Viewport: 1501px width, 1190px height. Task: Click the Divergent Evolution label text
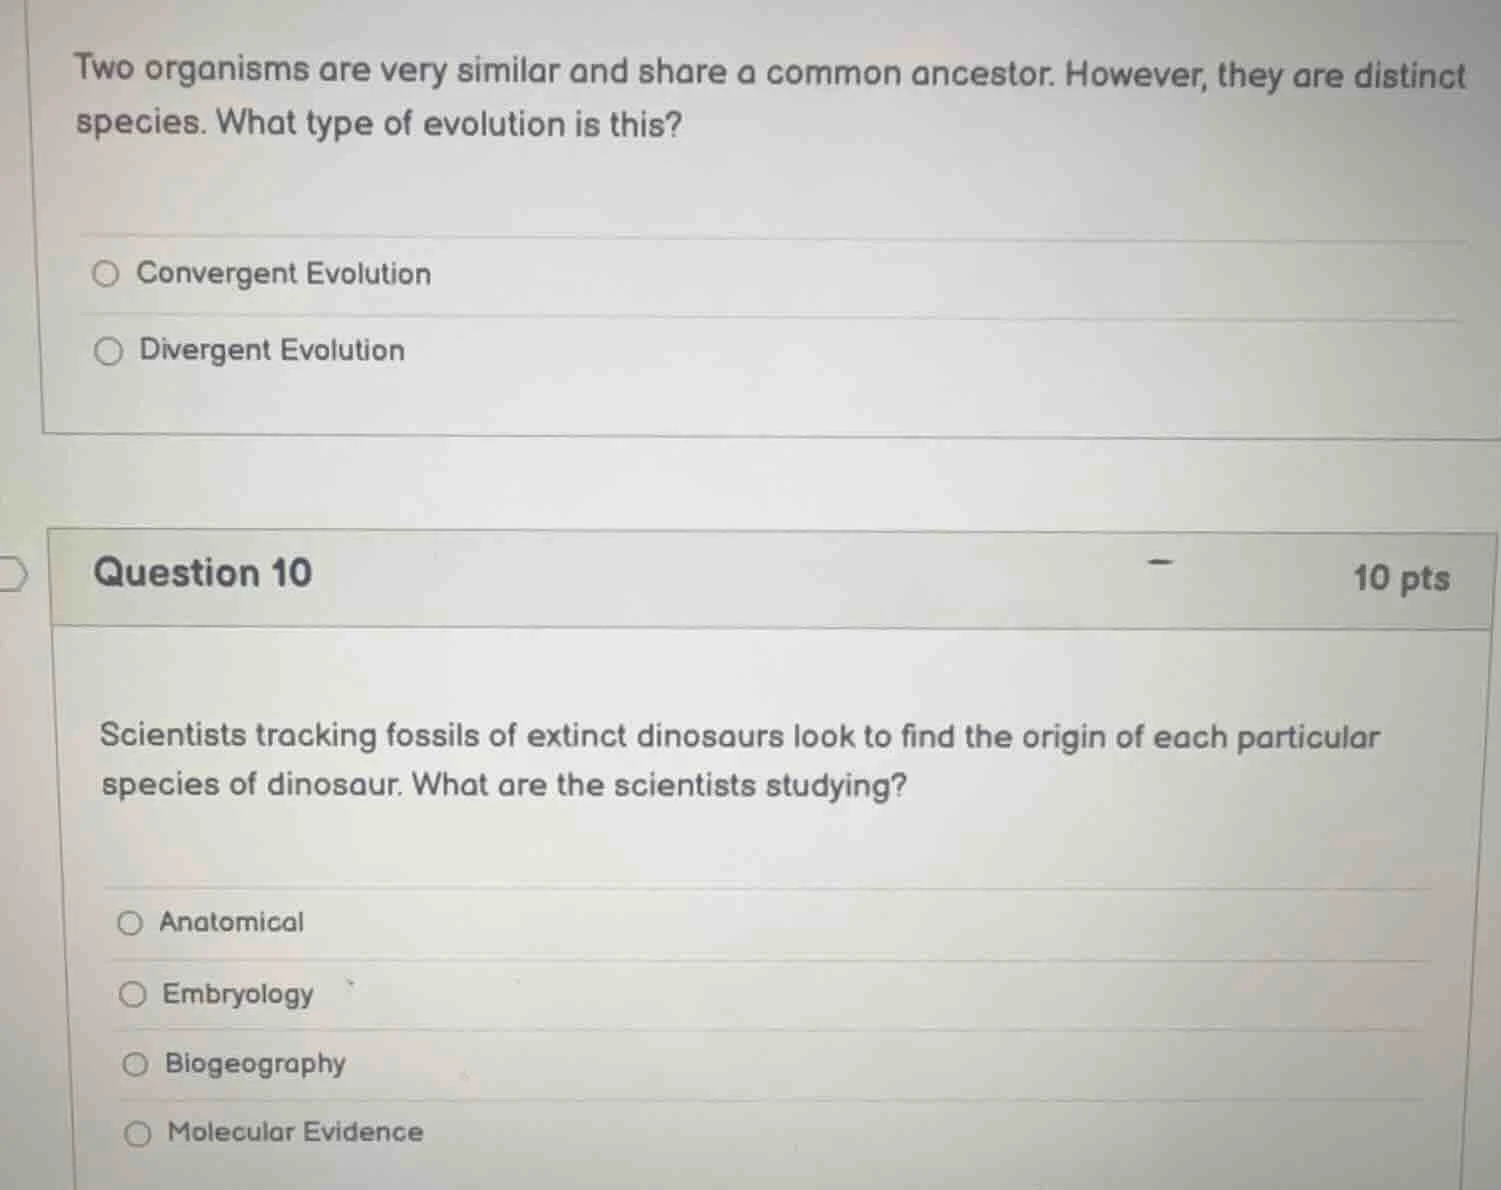[x=271, y=350]
